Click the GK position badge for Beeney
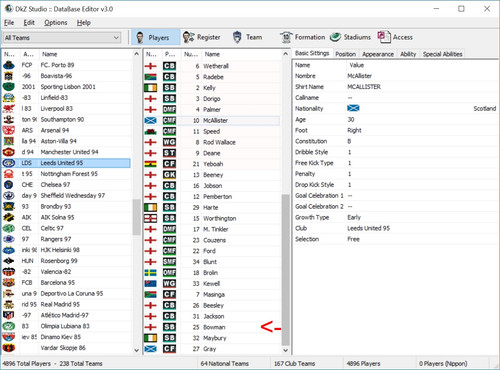 coord(169,175)
